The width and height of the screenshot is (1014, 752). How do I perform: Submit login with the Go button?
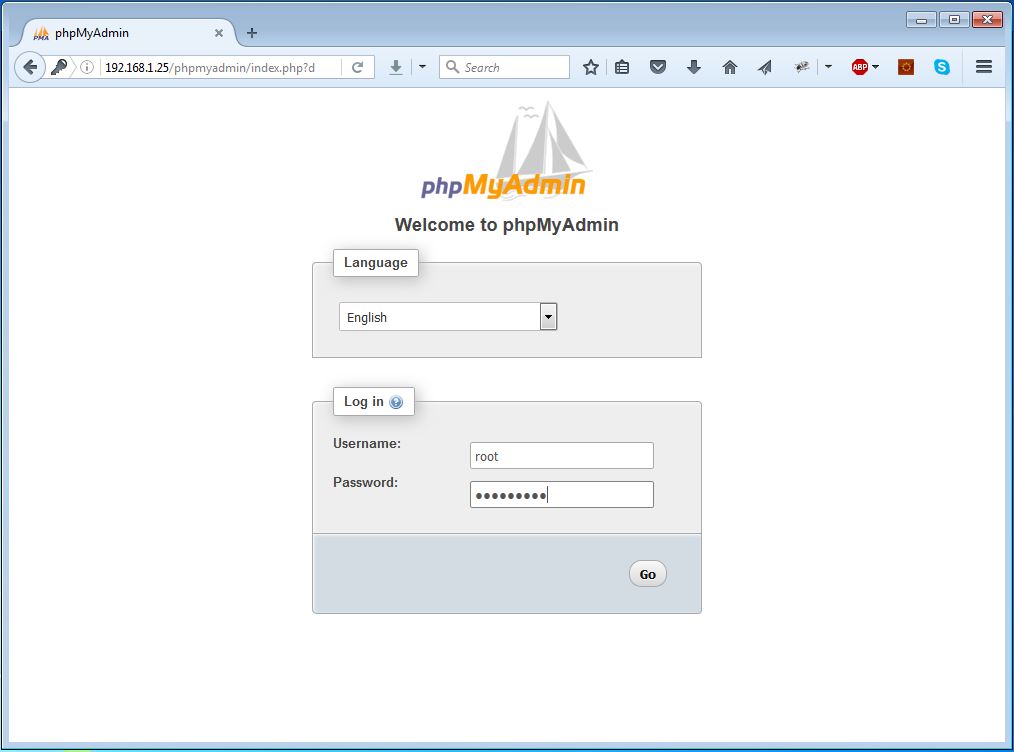647,574
